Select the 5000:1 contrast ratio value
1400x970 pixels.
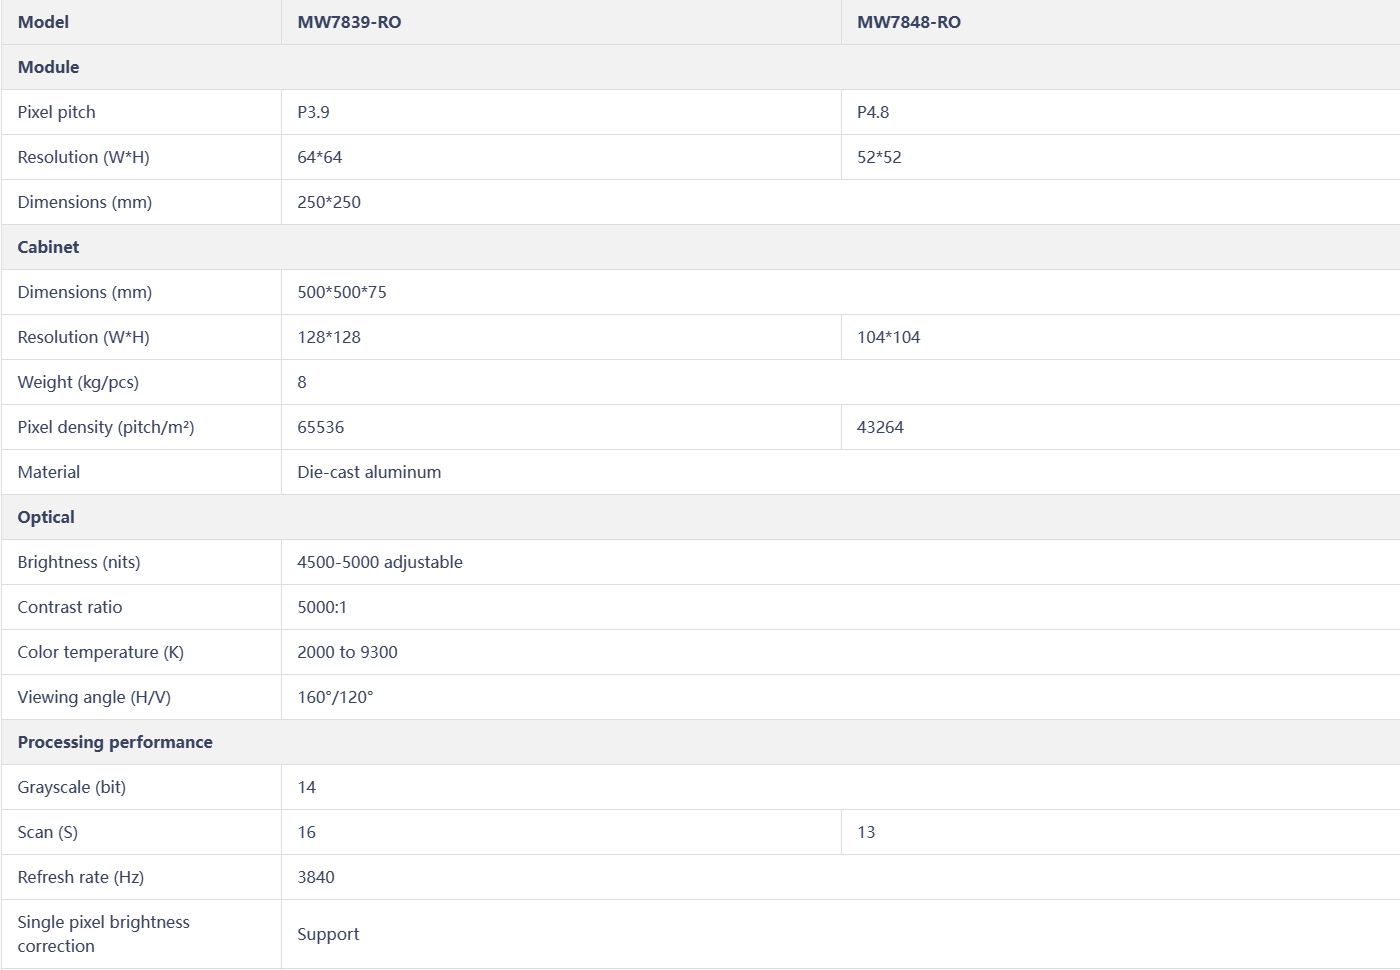322,607
